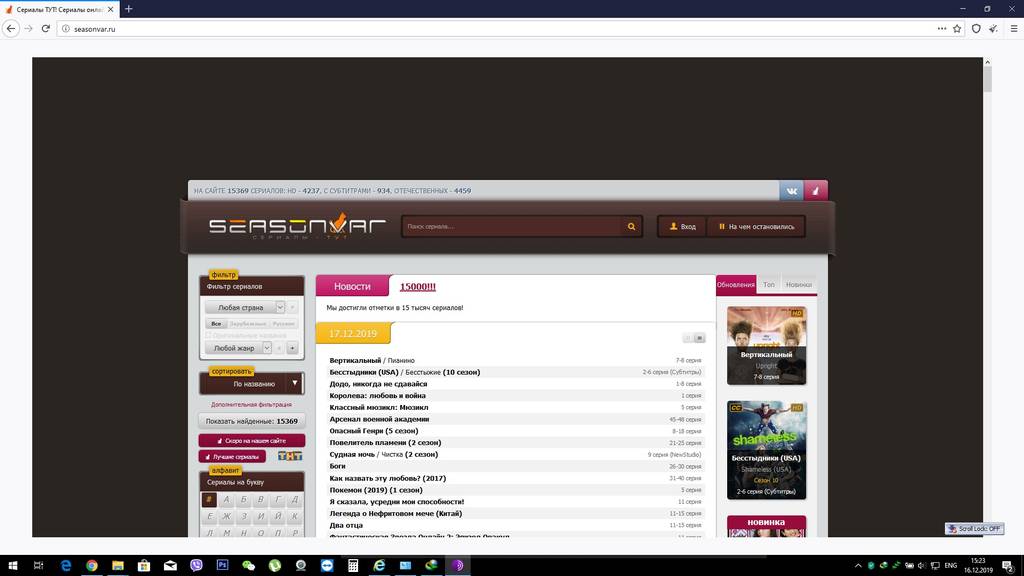Open the Firefox hamburger menu
The width and height of the screenshot is (1024, 576).
(1014, 29)
